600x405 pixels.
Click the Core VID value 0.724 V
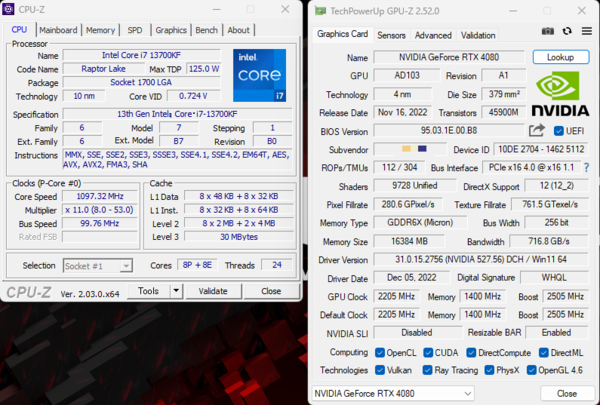(194, 96)
